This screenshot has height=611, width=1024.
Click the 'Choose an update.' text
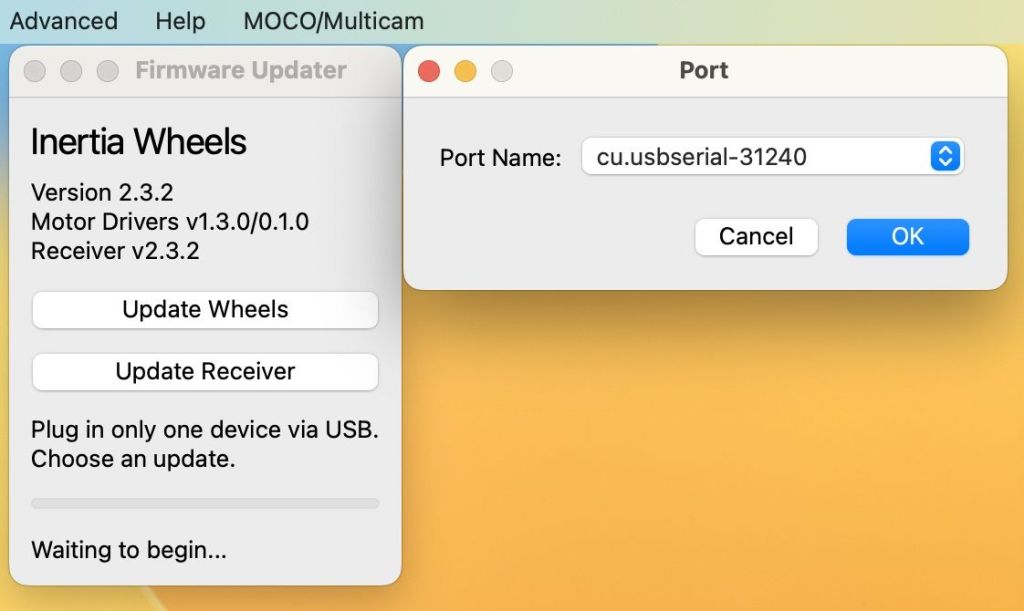tap(133, 460)
